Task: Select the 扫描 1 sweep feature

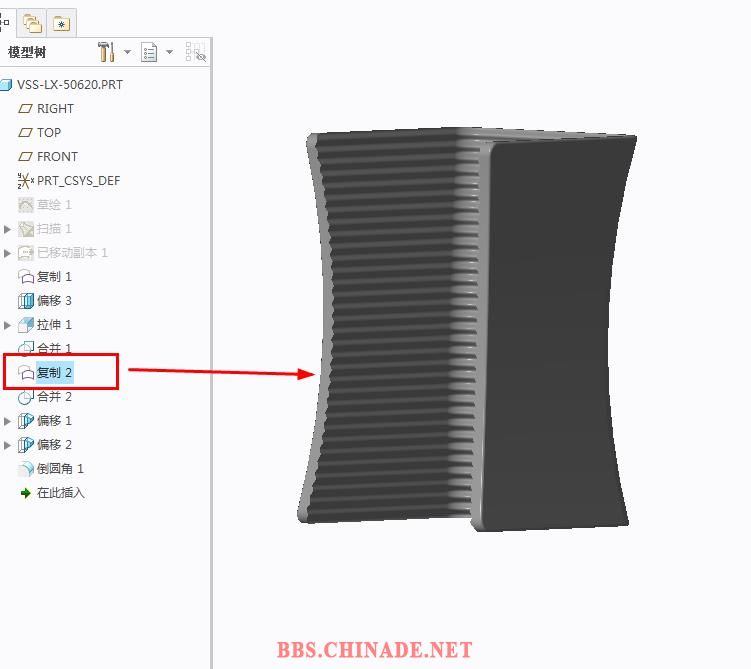Action: pyautogui.click(x=54, y=229)
